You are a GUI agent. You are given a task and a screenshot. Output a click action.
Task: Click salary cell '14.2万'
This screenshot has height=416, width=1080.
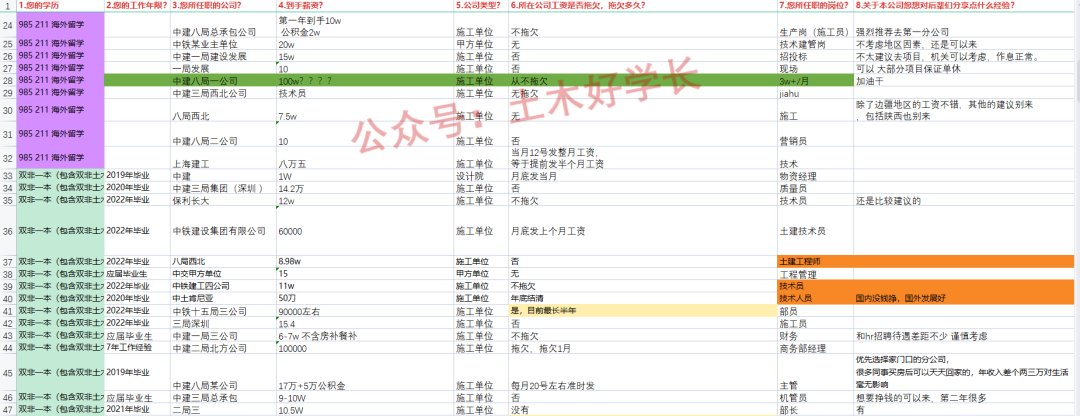pyautogui.click(x=364, y=188)
